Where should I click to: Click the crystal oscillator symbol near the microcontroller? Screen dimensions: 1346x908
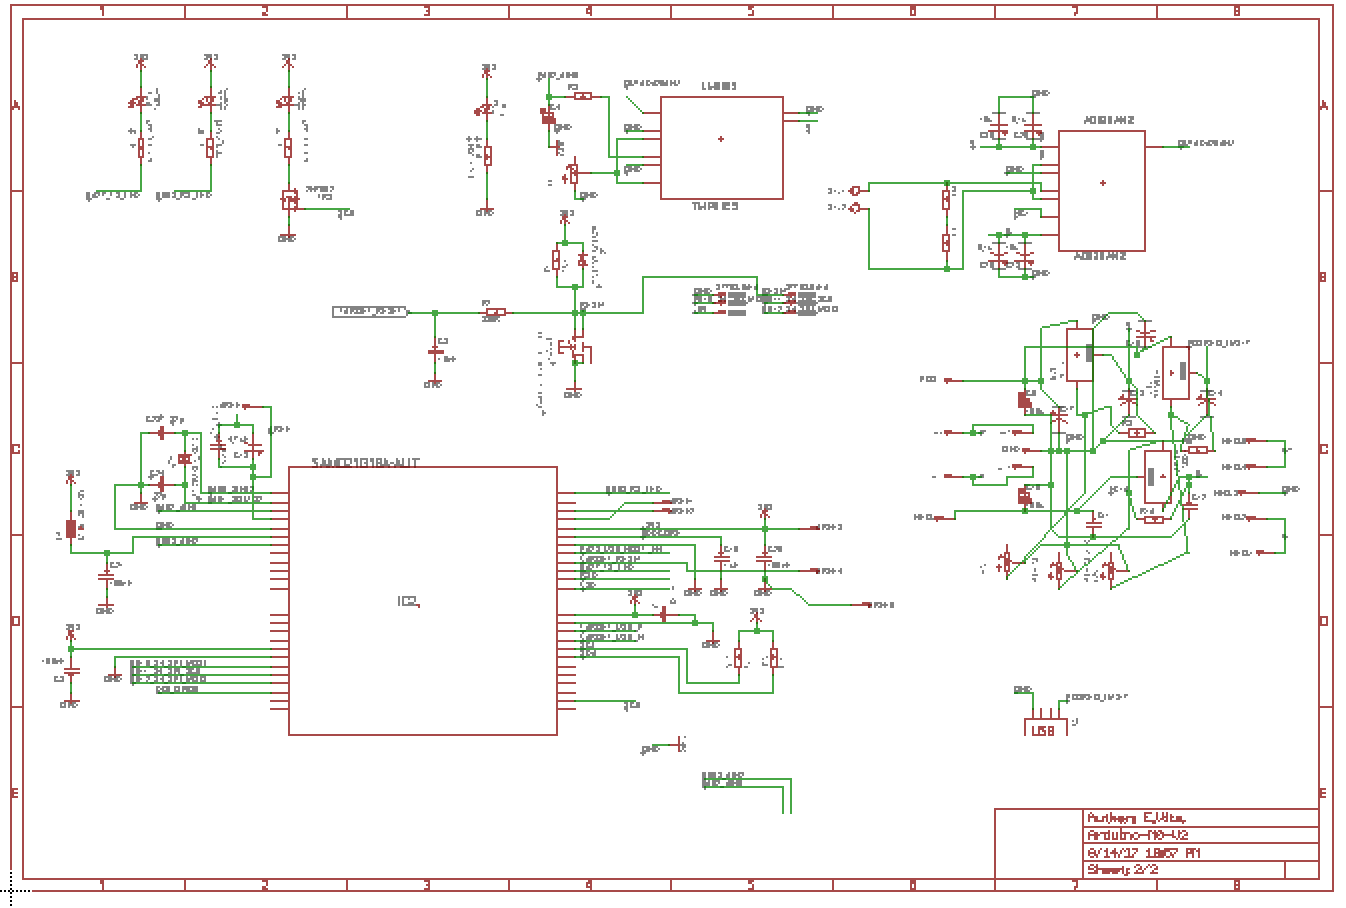tap(185, 459)
